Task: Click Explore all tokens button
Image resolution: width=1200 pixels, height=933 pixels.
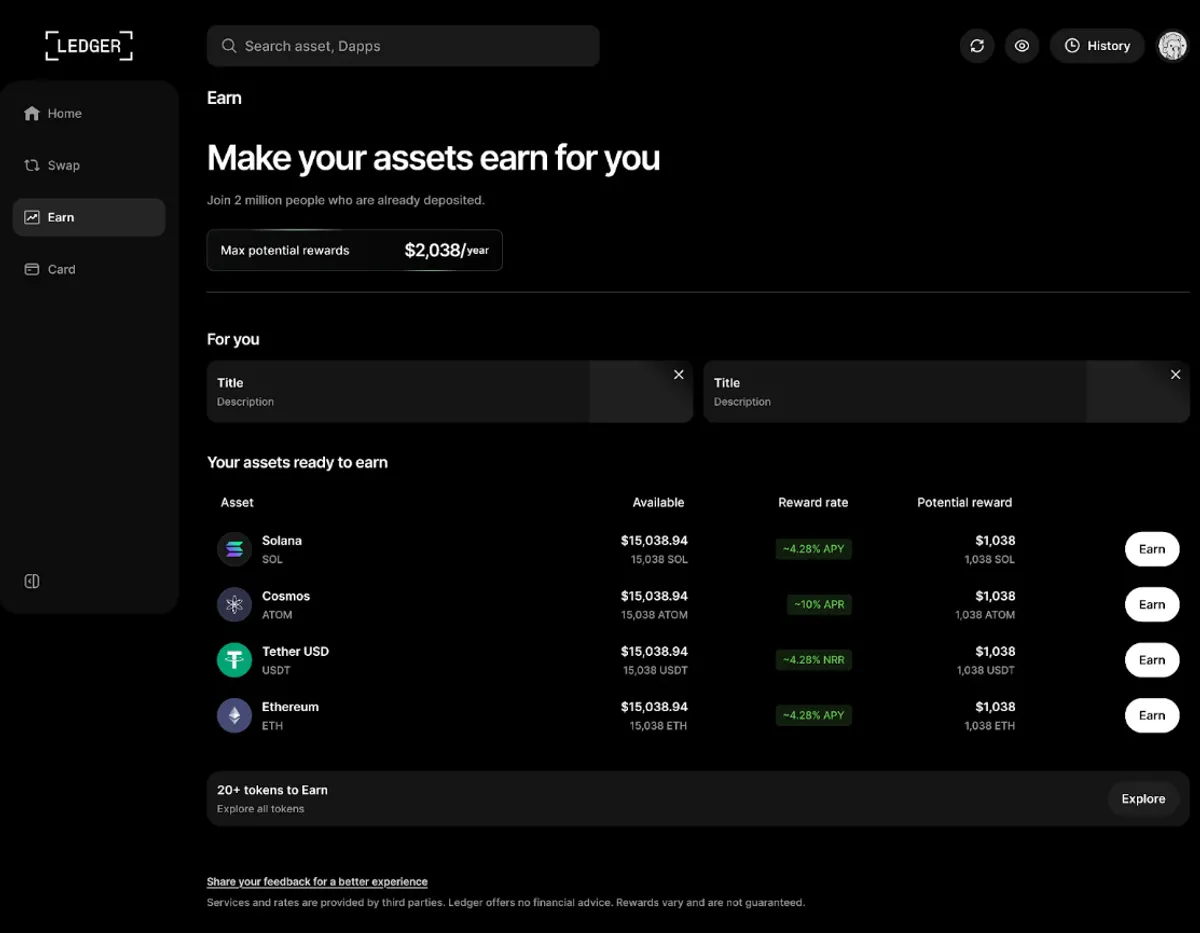Action: pos(1143,799)
